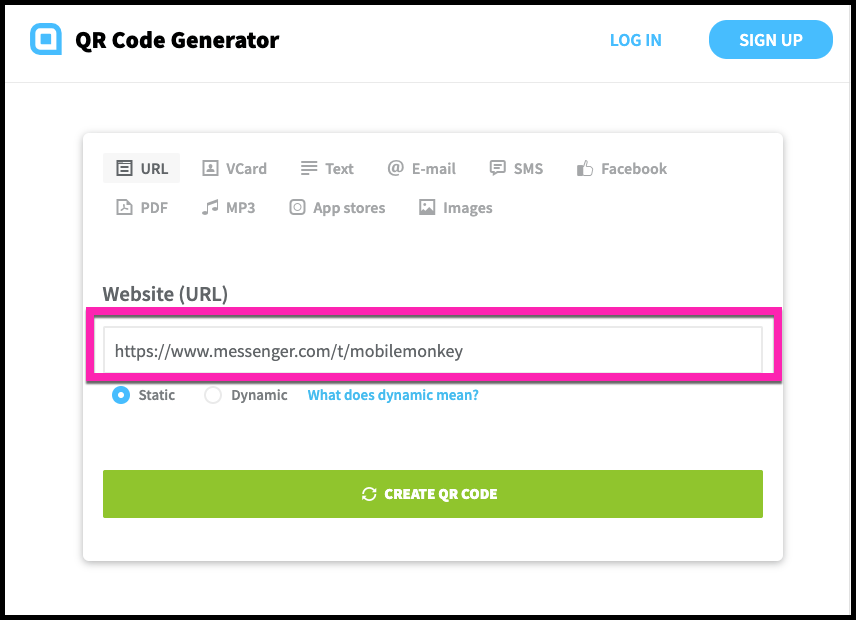
Task: Select the Static radio button
Action: pyautogui.click(x=121, y=395)
